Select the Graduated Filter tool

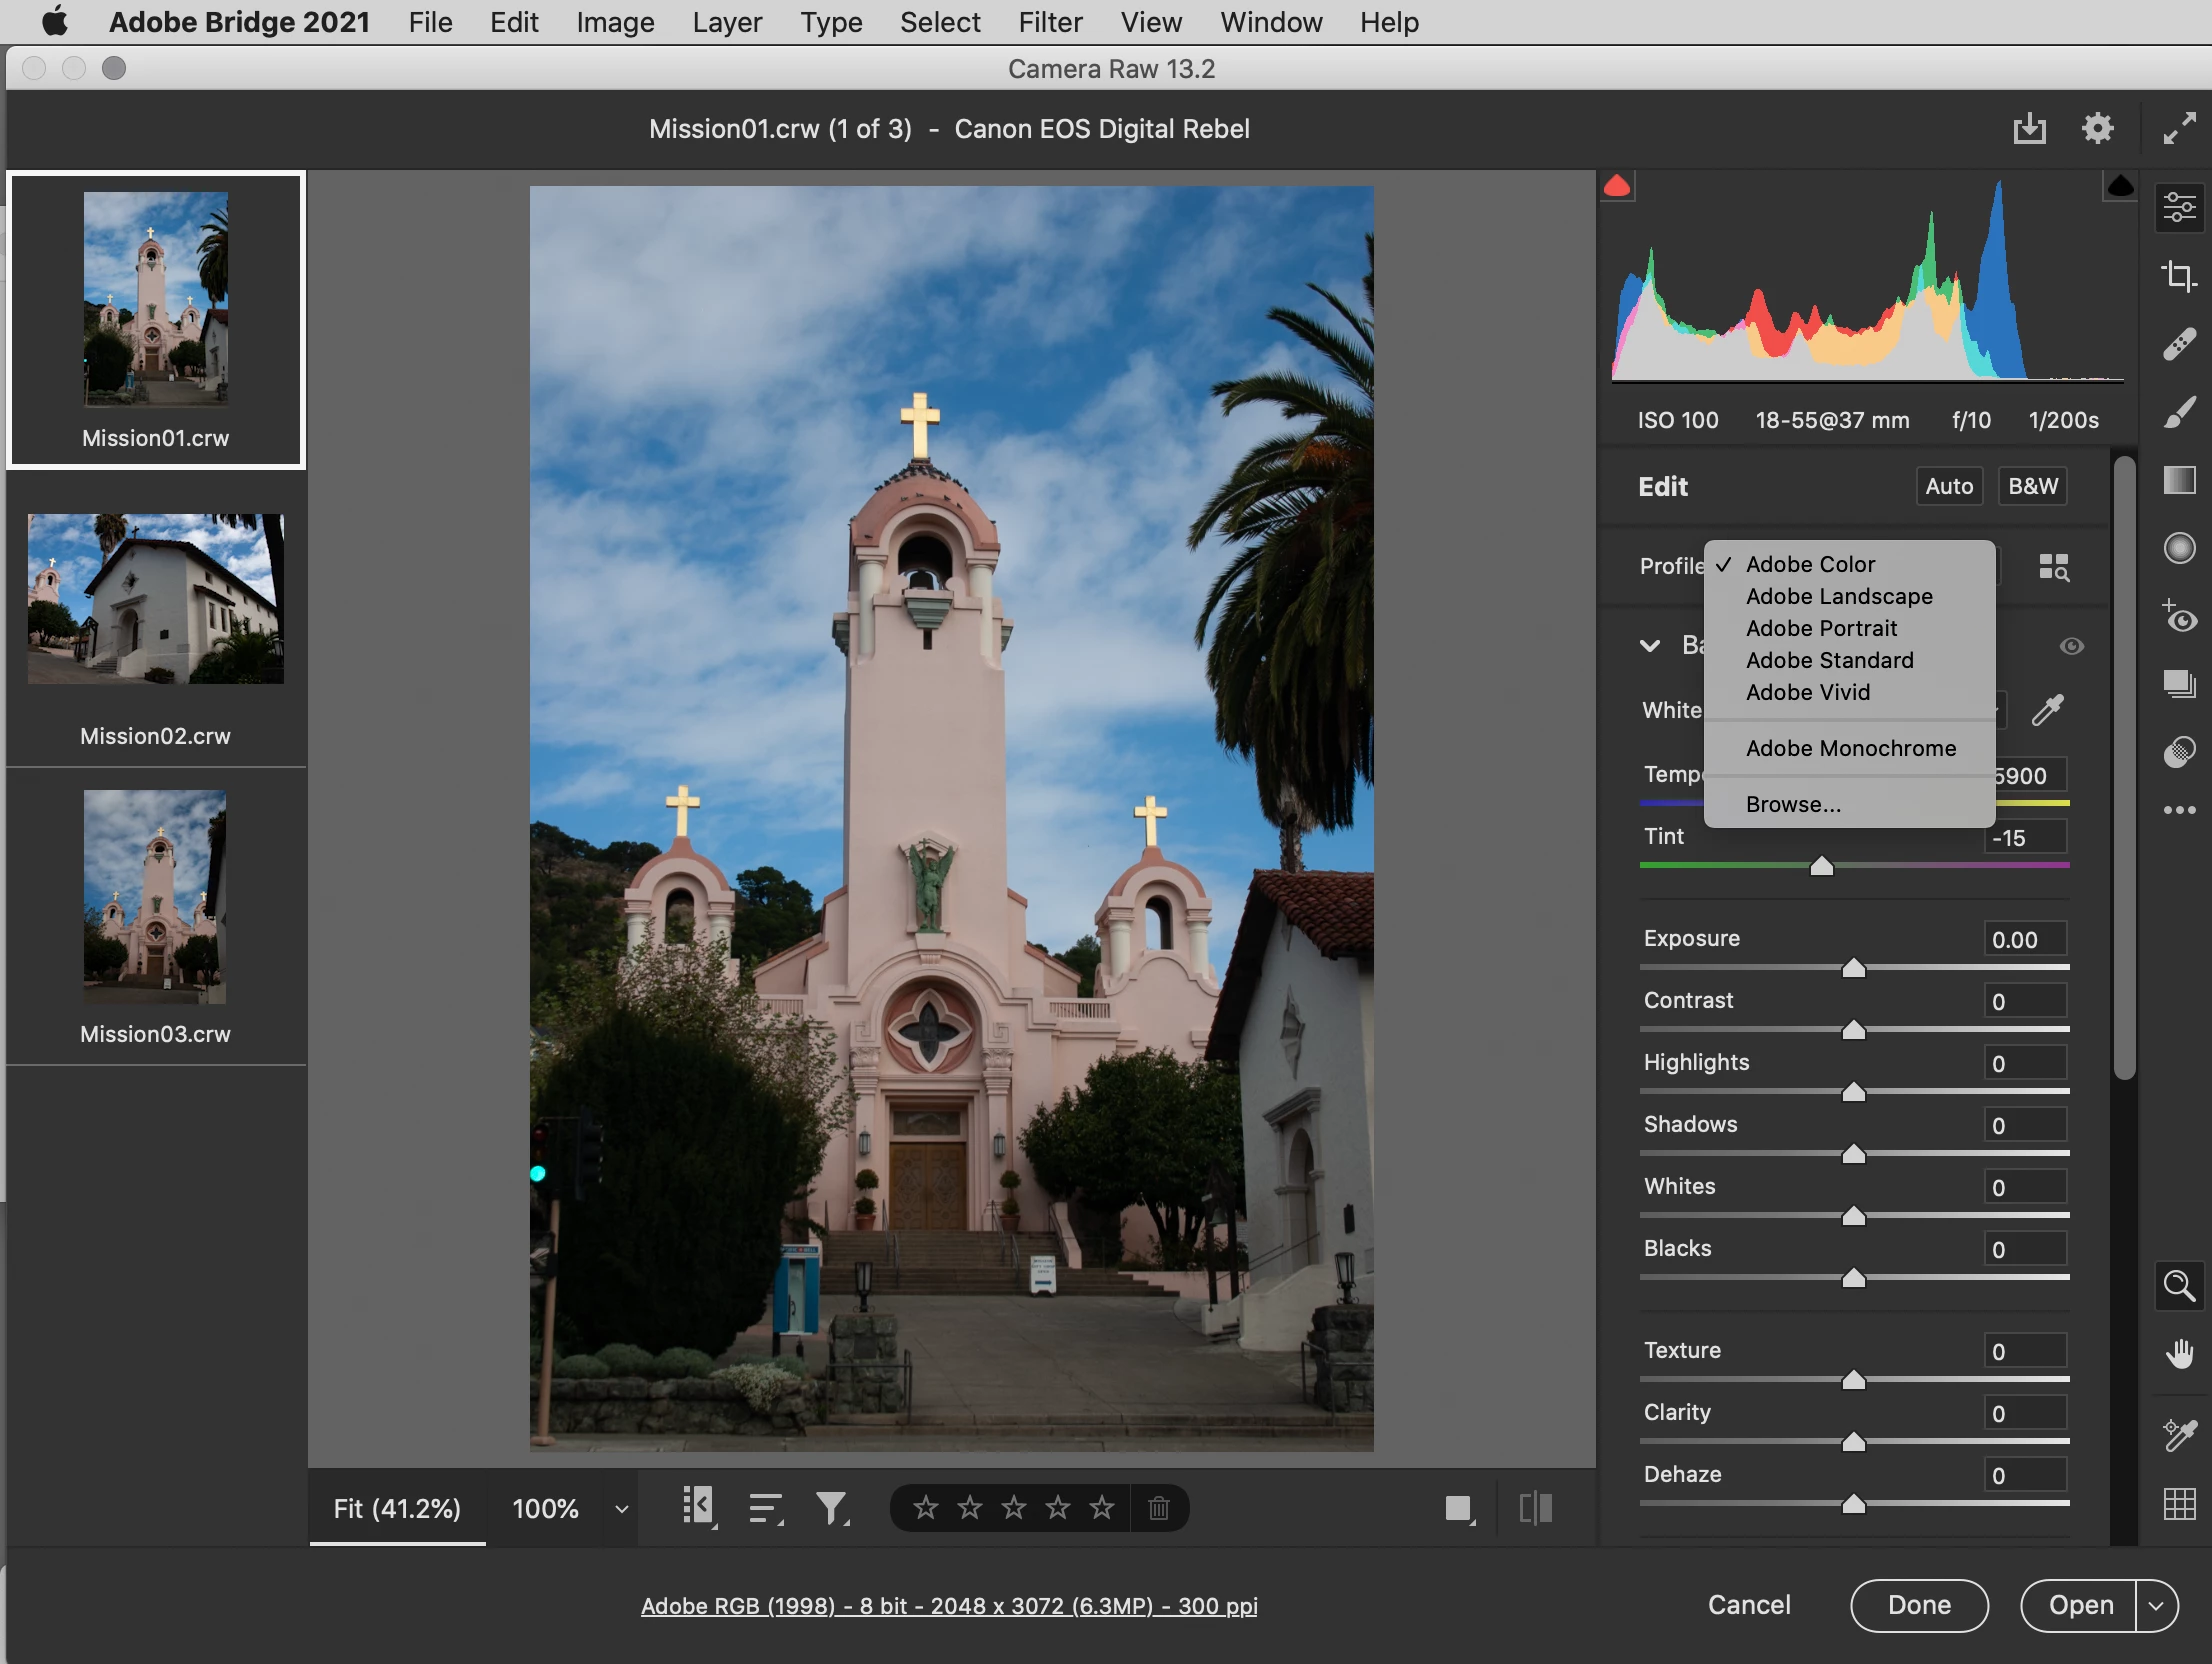pyautogui.click(x=2179, y=480)
